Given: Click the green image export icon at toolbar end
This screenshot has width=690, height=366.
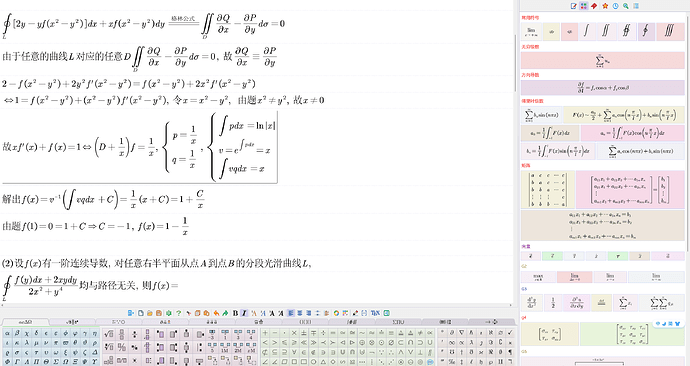Looking at the screenshot, I should point(386,313).
